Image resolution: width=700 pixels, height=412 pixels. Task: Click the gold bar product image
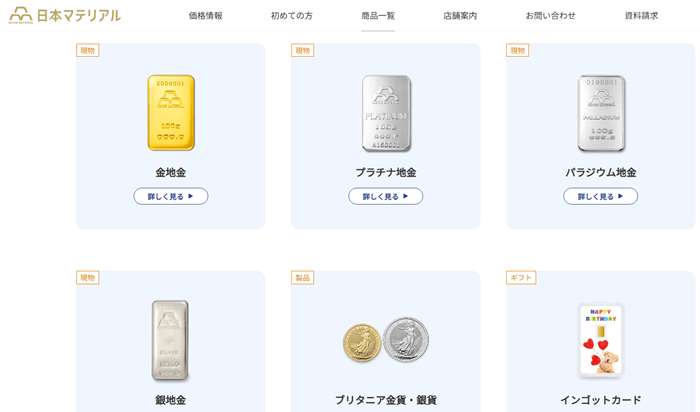tap(171, 112)
